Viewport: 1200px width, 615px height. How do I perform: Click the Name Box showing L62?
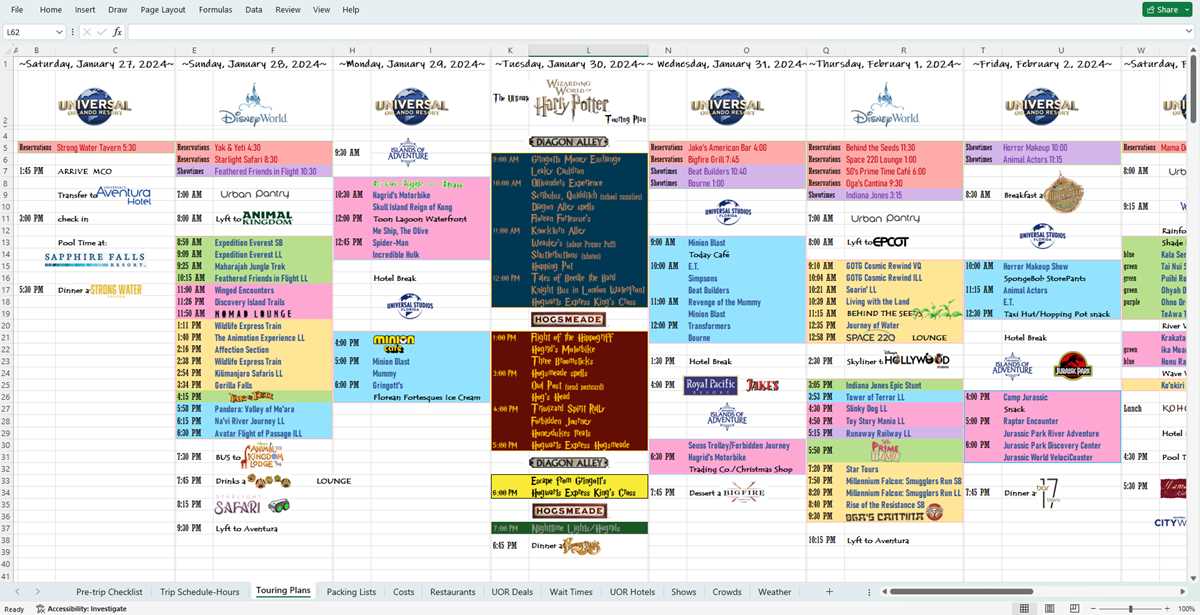pos(28,32)
